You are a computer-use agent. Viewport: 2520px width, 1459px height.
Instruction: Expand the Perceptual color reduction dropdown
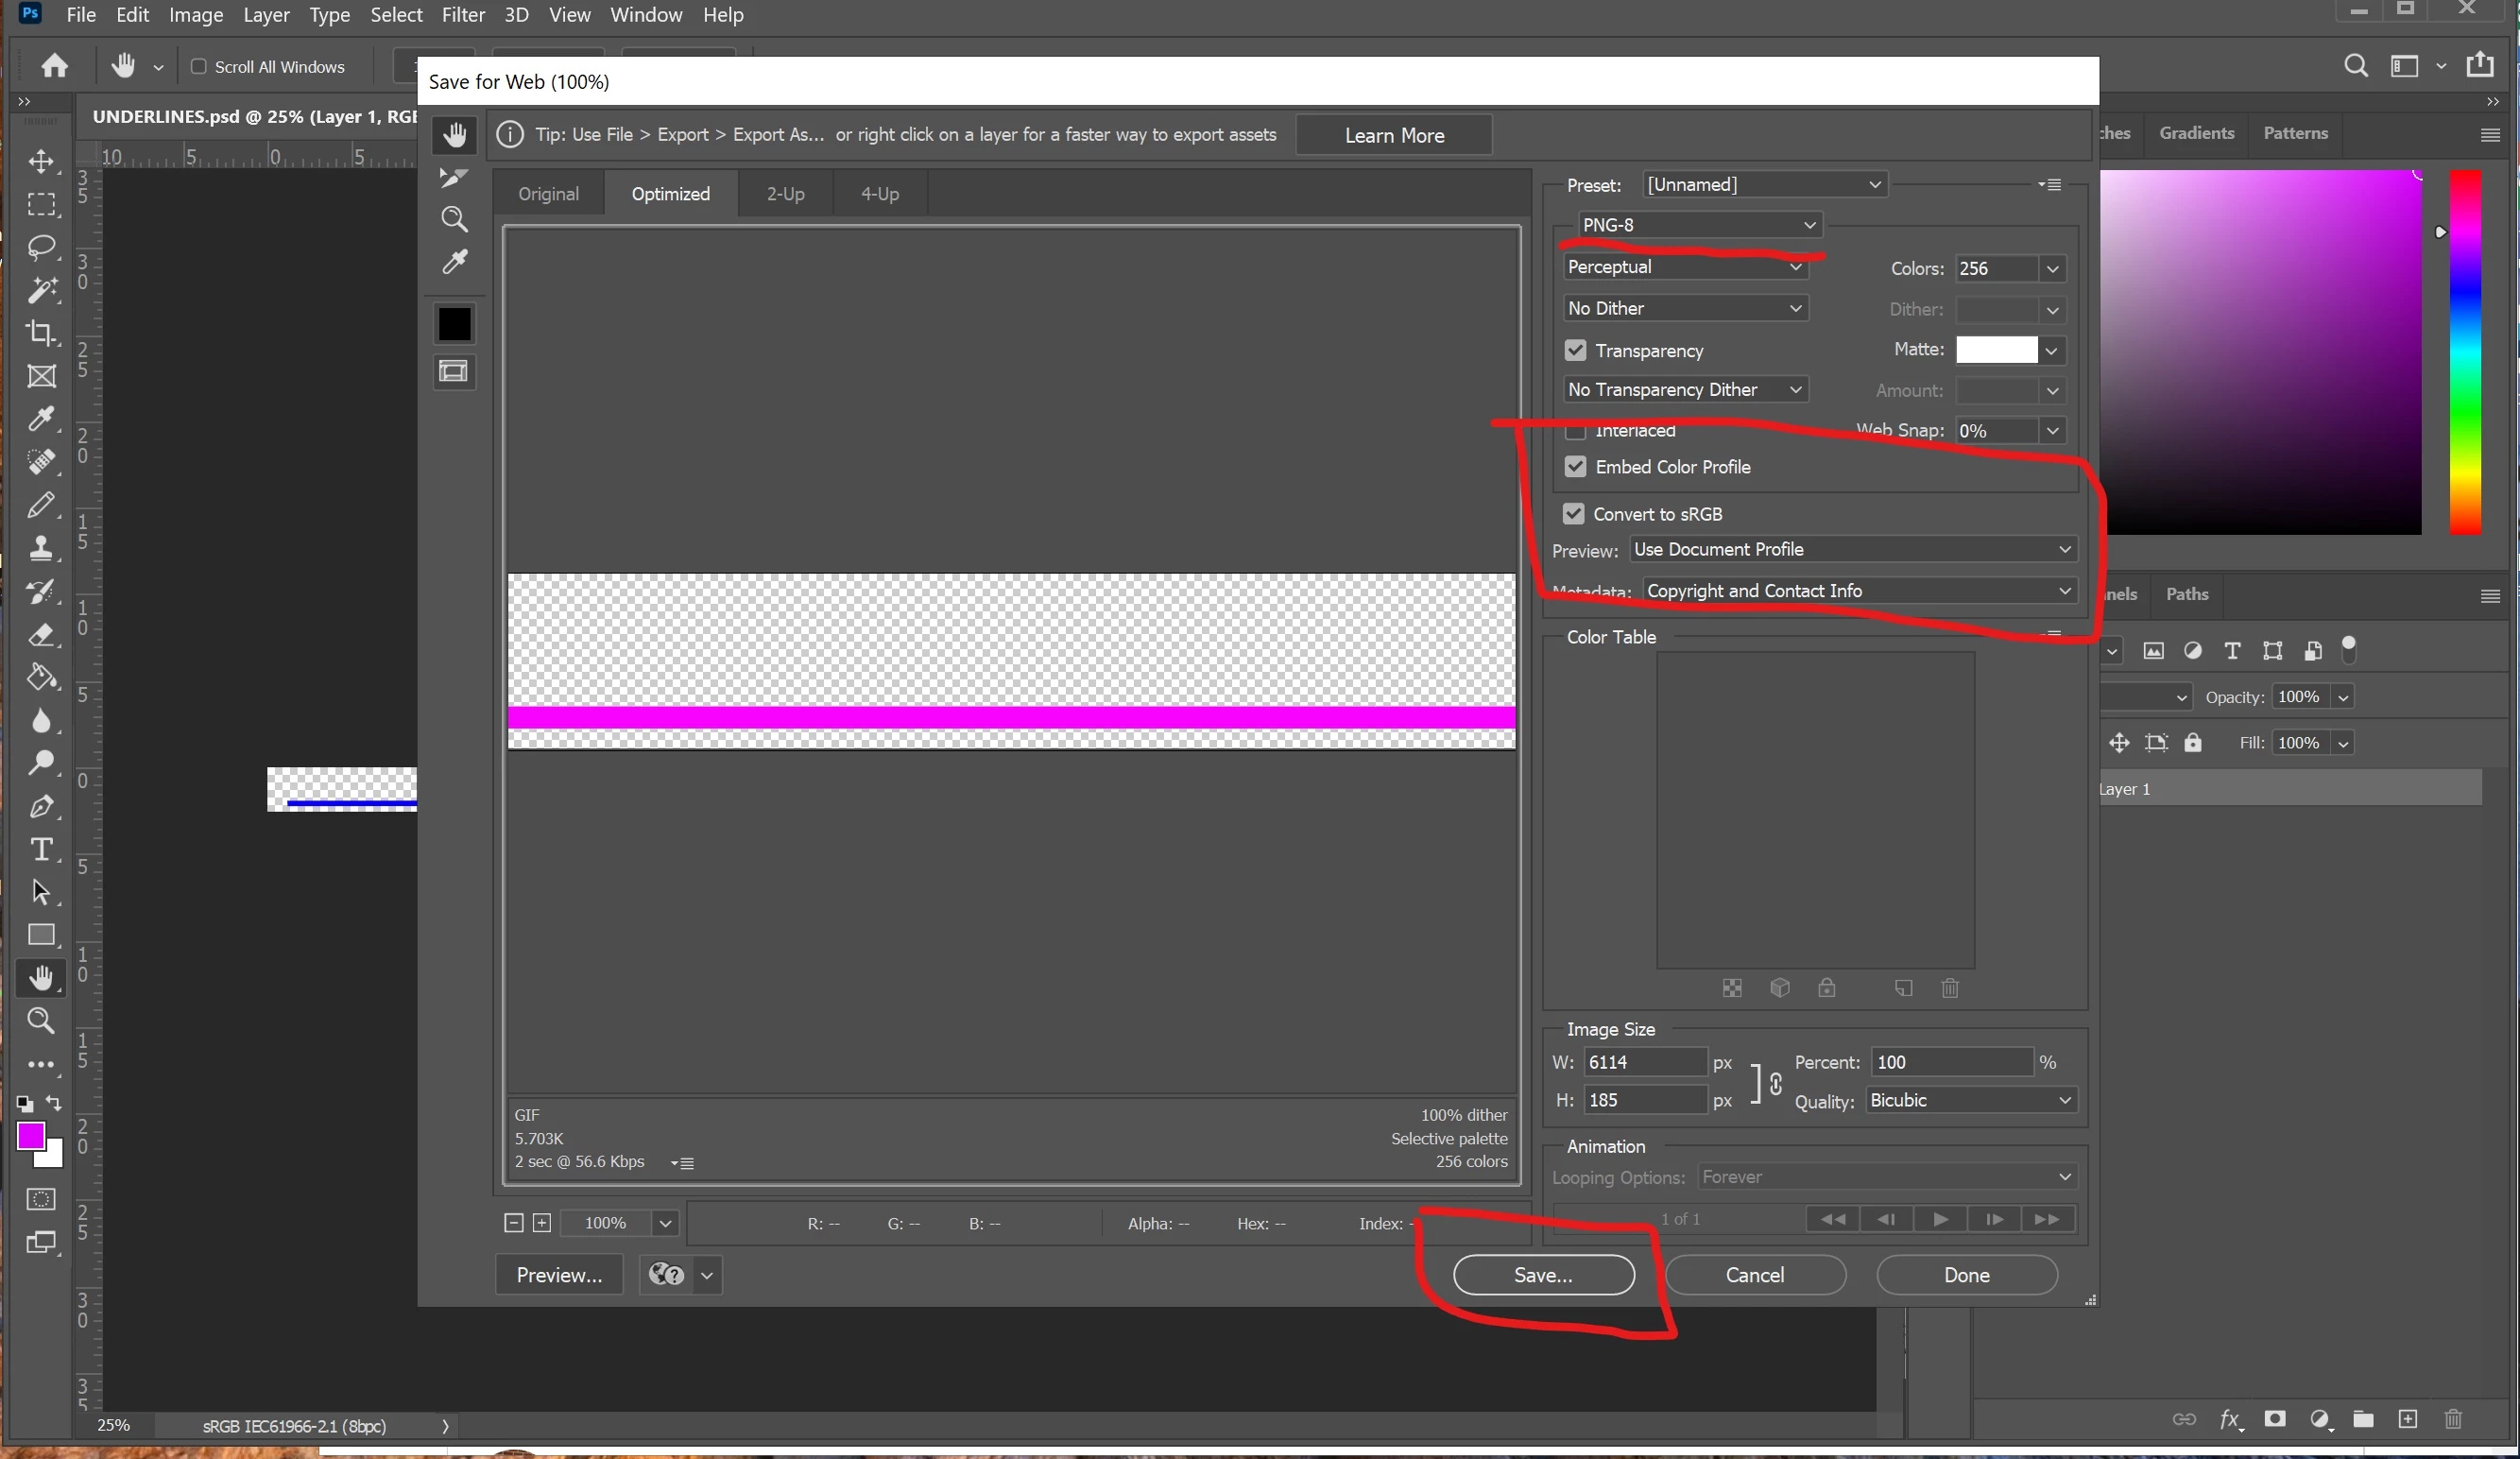(1684, 267)
